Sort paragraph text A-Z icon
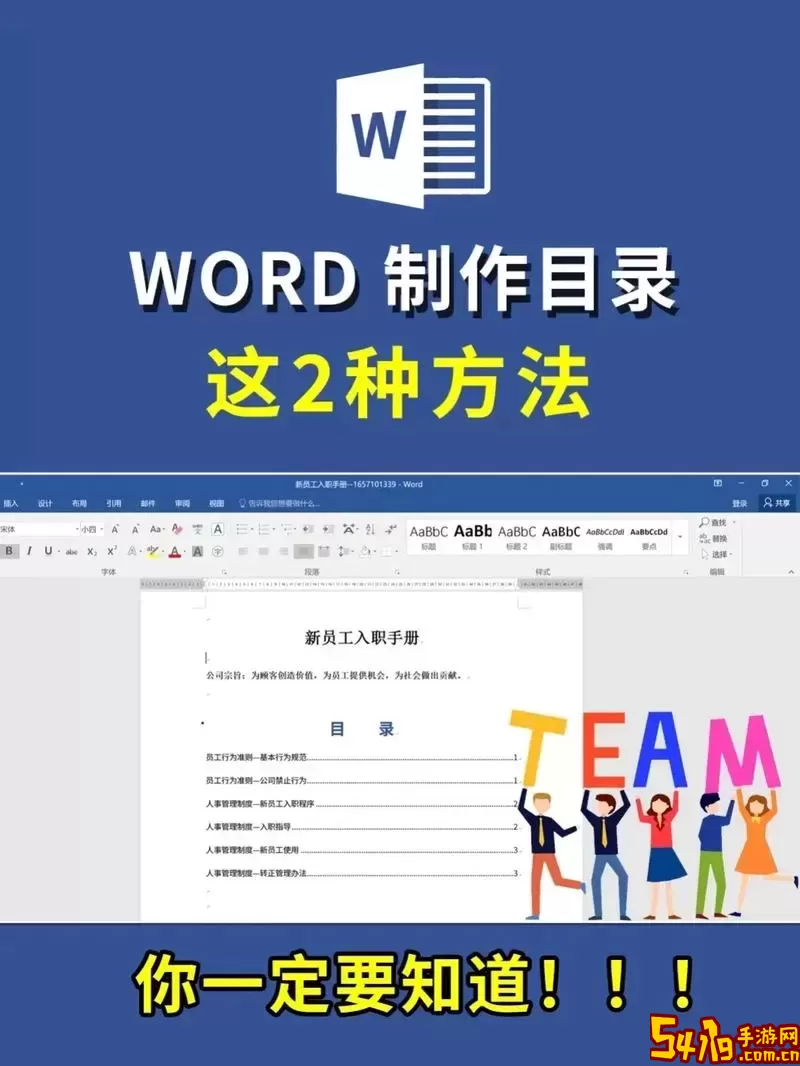 click(x=370, y=530)
